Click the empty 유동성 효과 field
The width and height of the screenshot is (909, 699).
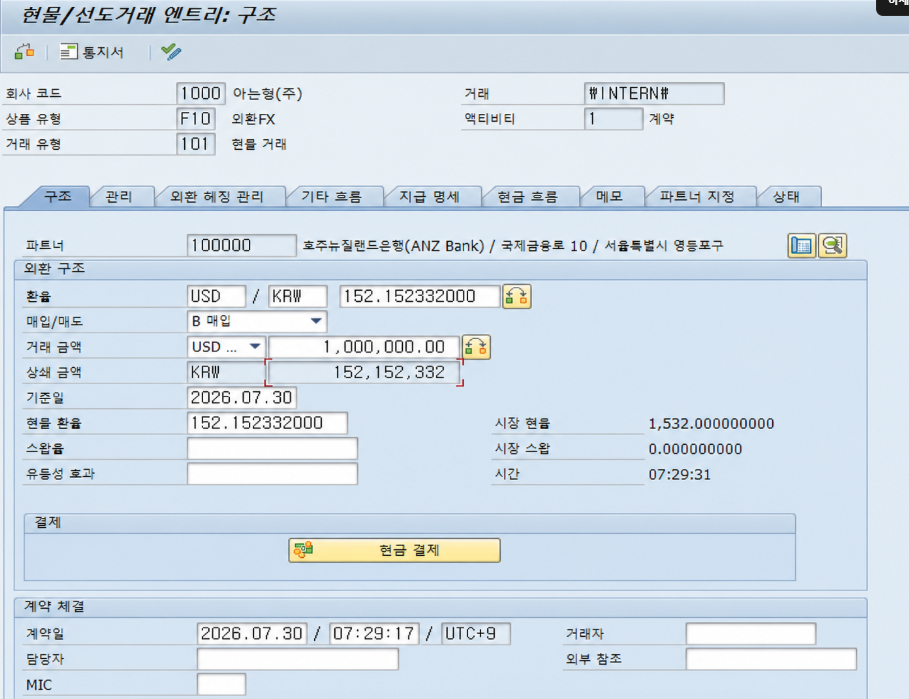pyautogui.click(x=272, y=474)
